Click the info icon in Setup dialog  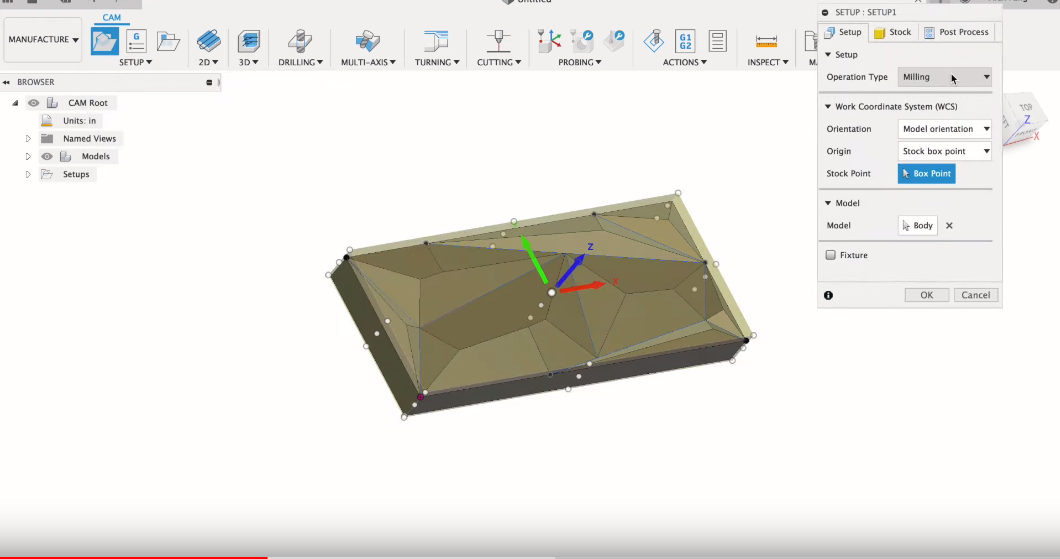[828, 295]
